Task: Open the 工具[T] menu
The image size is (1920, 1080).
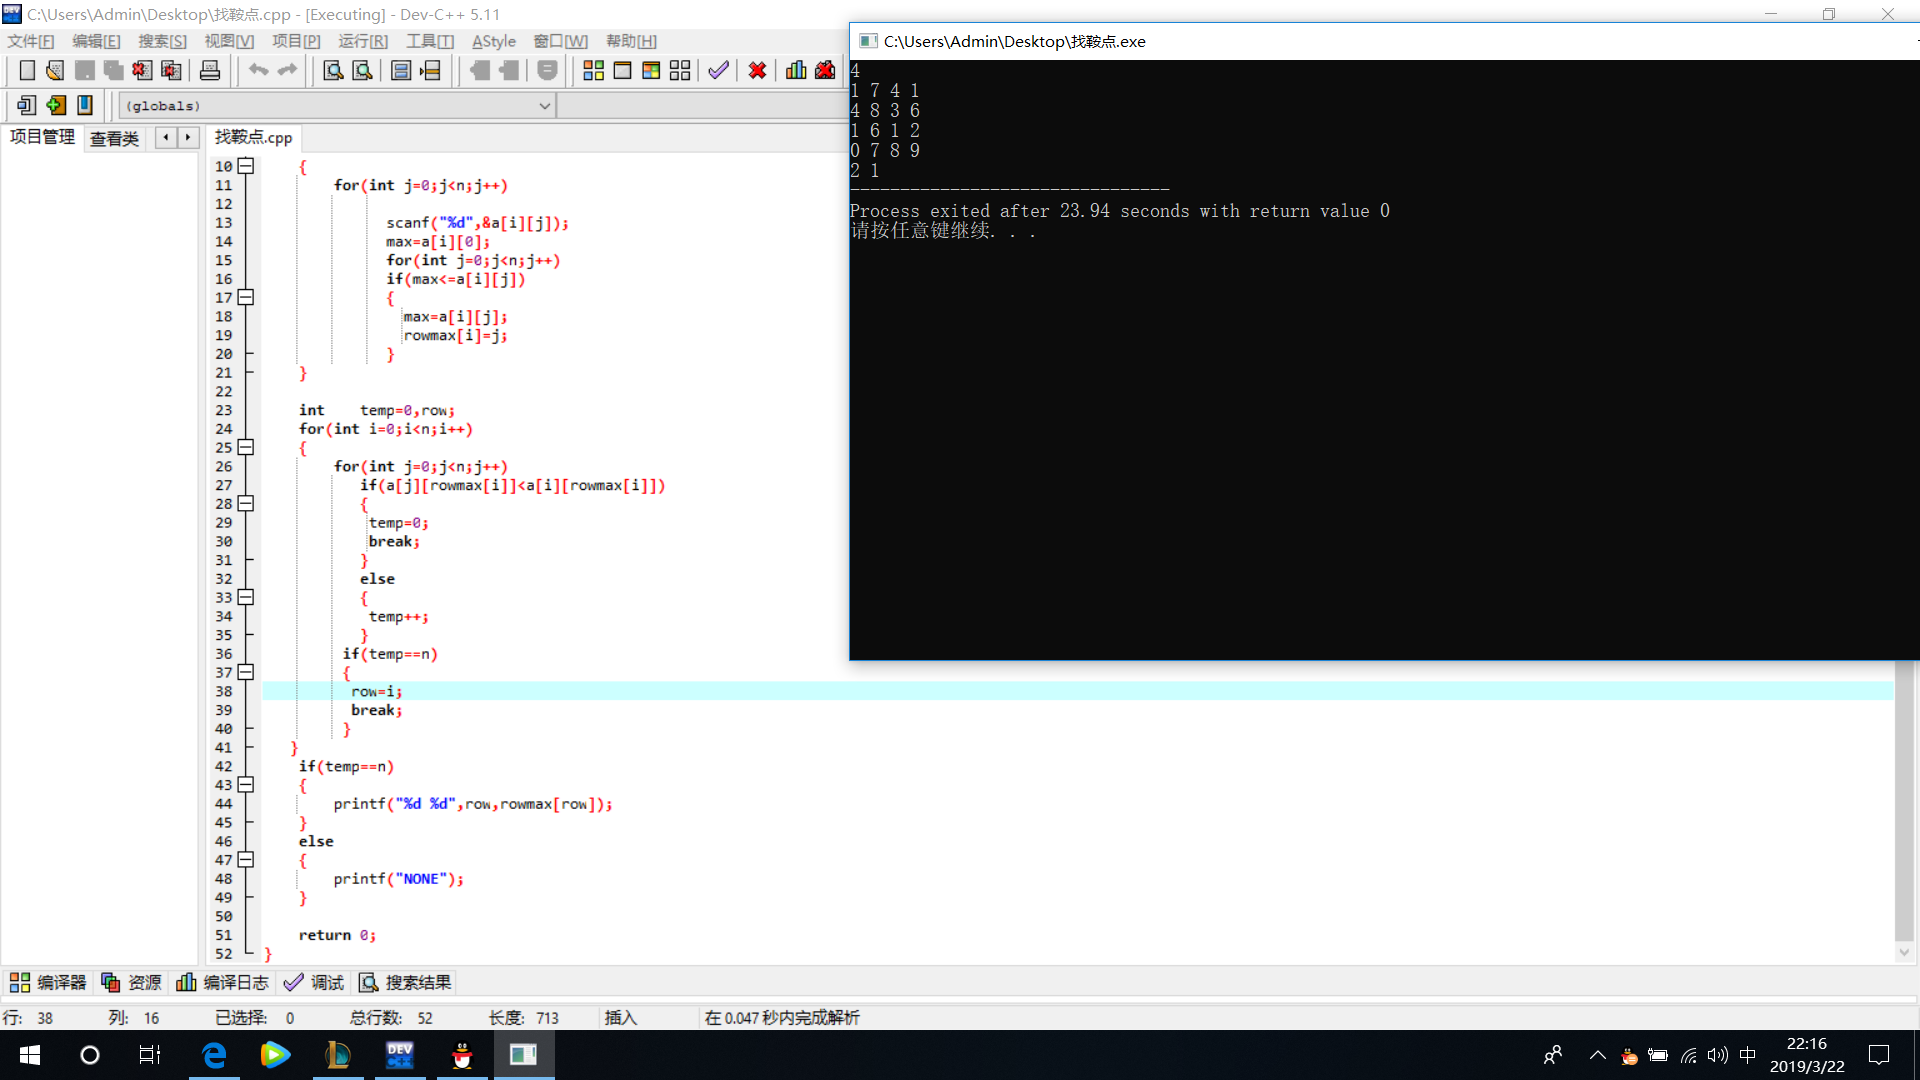Action: pyautogui.click(x=430, y=41)
